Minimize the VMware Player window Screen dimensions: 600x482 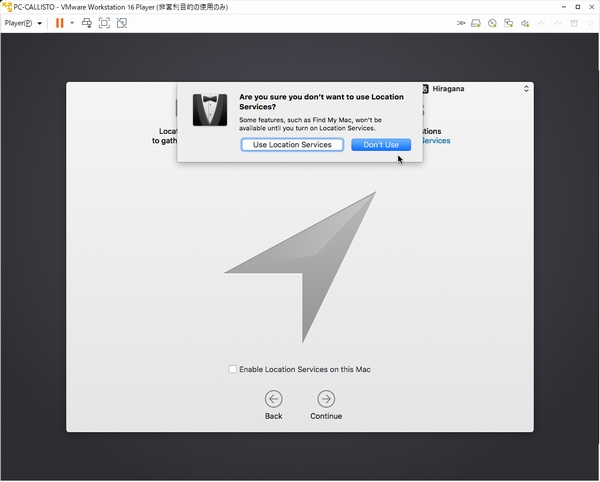[564, 7]
